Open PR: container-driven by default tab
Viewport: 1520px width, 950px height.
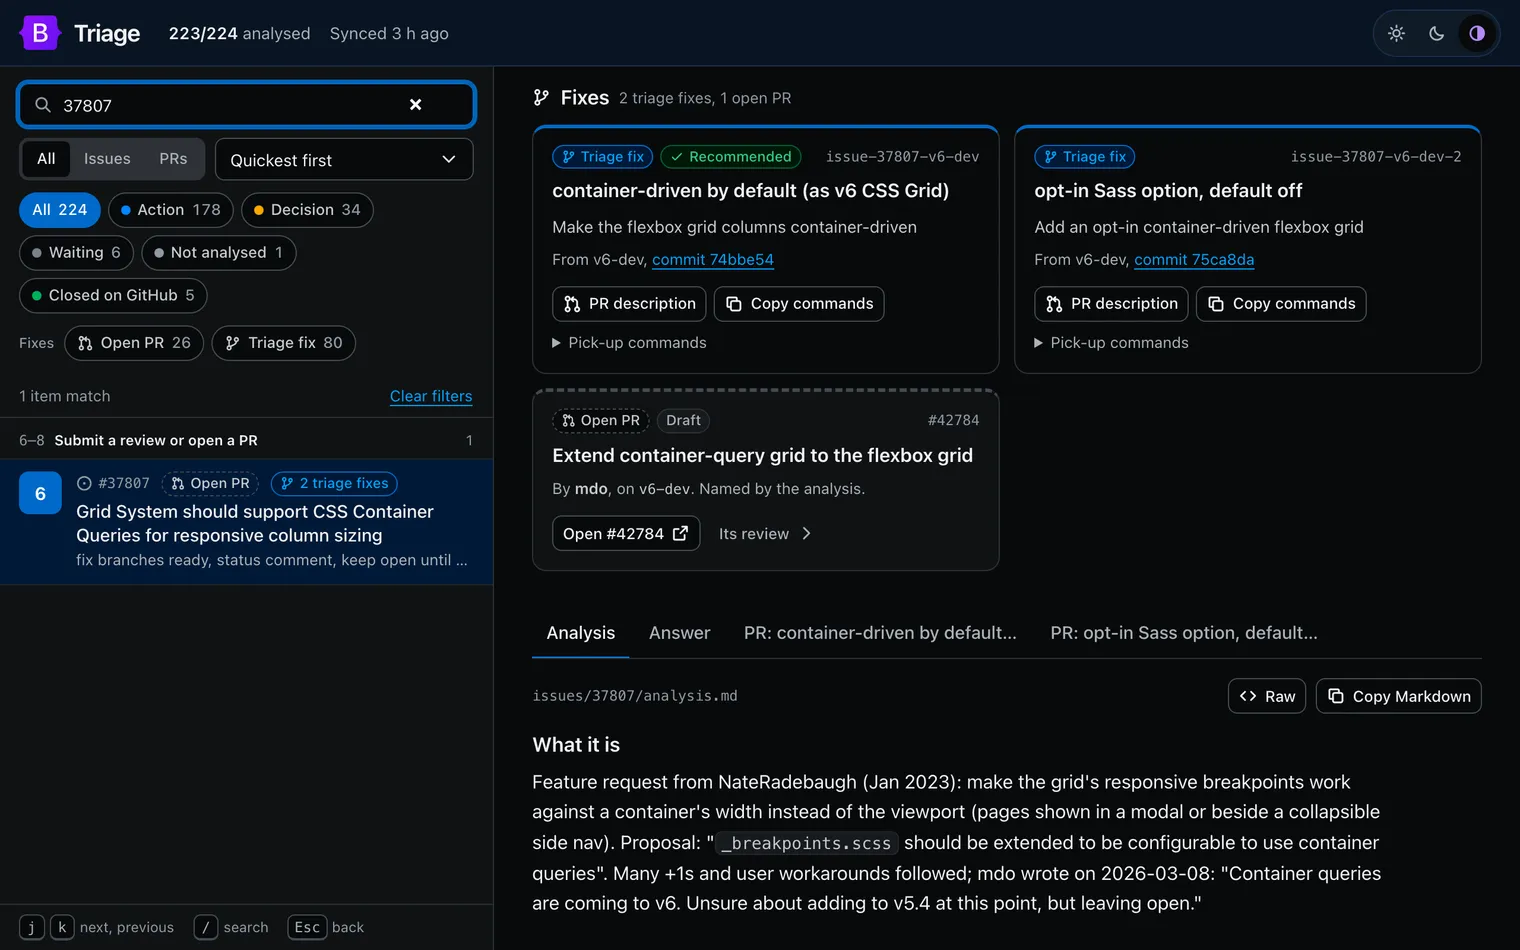pyautogui.click(x=880, y=633)
